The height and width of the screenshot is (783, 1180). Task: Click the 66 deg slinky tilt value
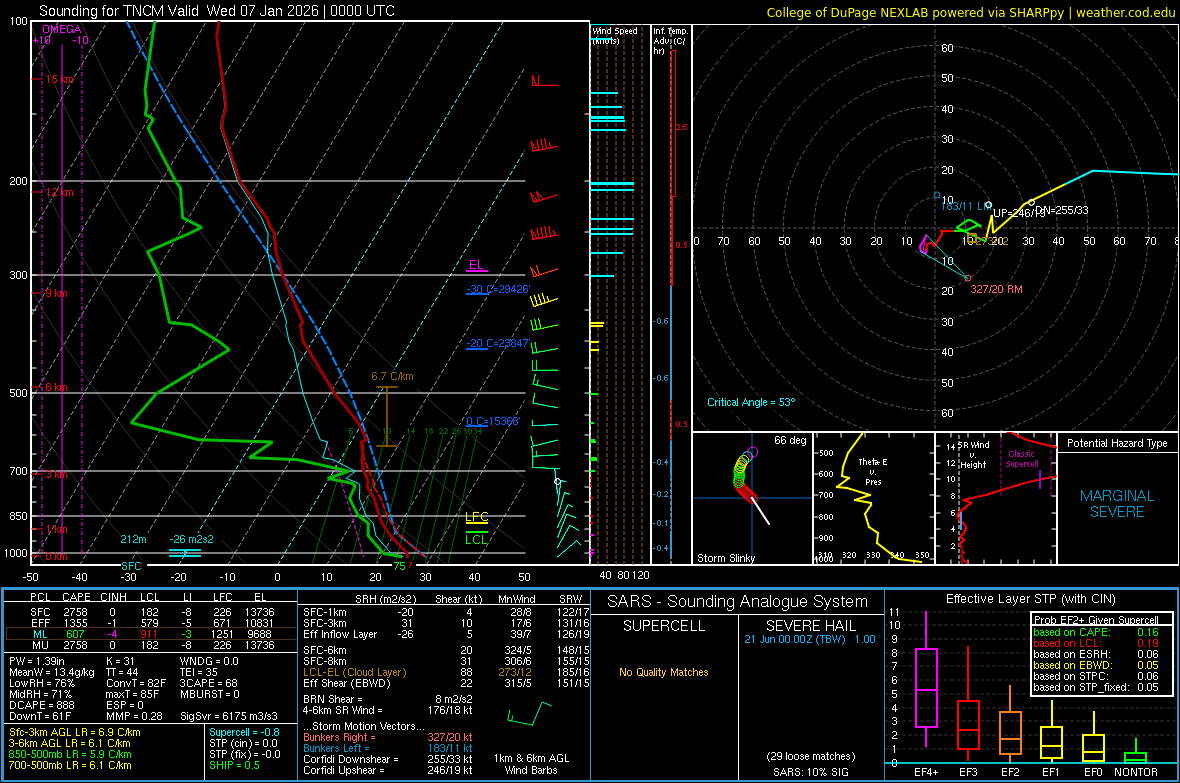click(x=789, y=440)
